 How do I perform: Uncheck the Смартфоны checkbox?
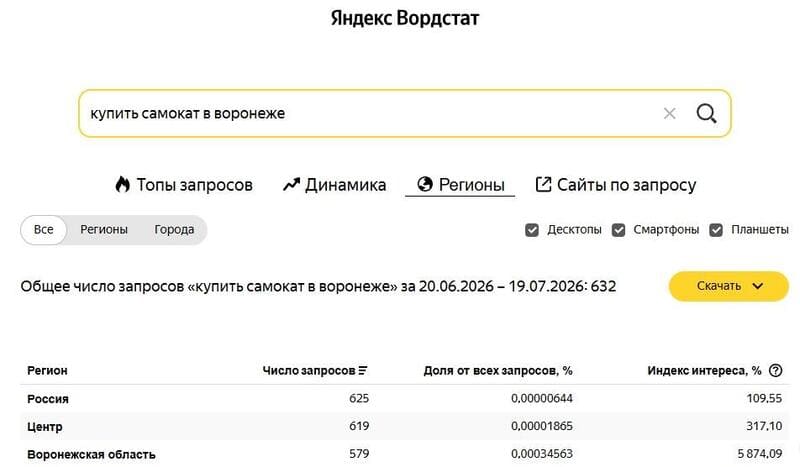[x=618, y=230]
